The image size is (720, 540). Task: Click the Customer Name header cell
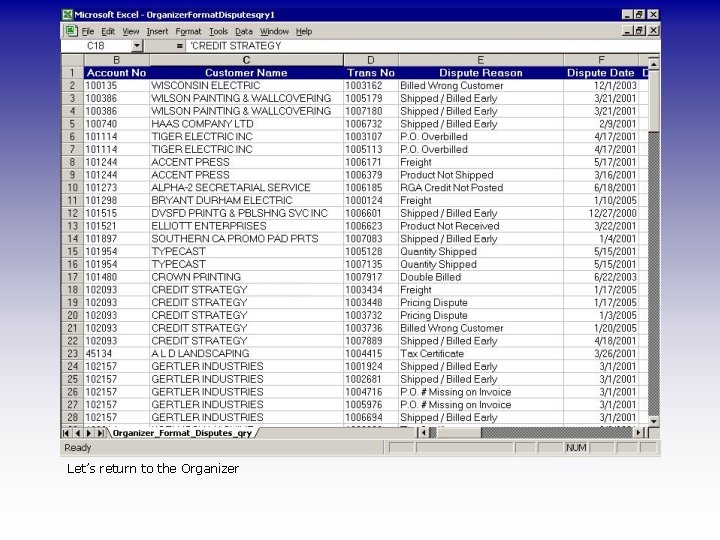(246, 73)
